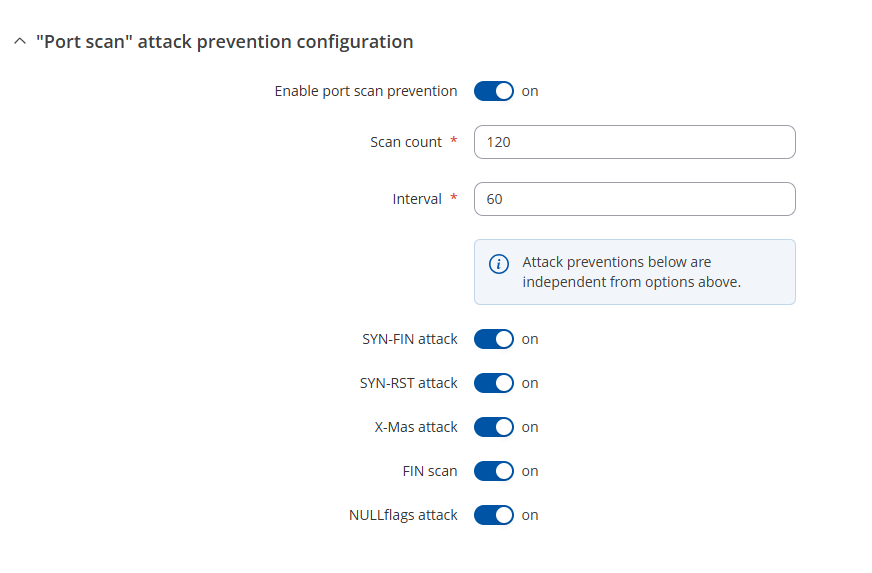Disable the port scan prevention toggle
Image resolution: width=872 pixels, height=573 pixels.
click(x=493, y=91)
